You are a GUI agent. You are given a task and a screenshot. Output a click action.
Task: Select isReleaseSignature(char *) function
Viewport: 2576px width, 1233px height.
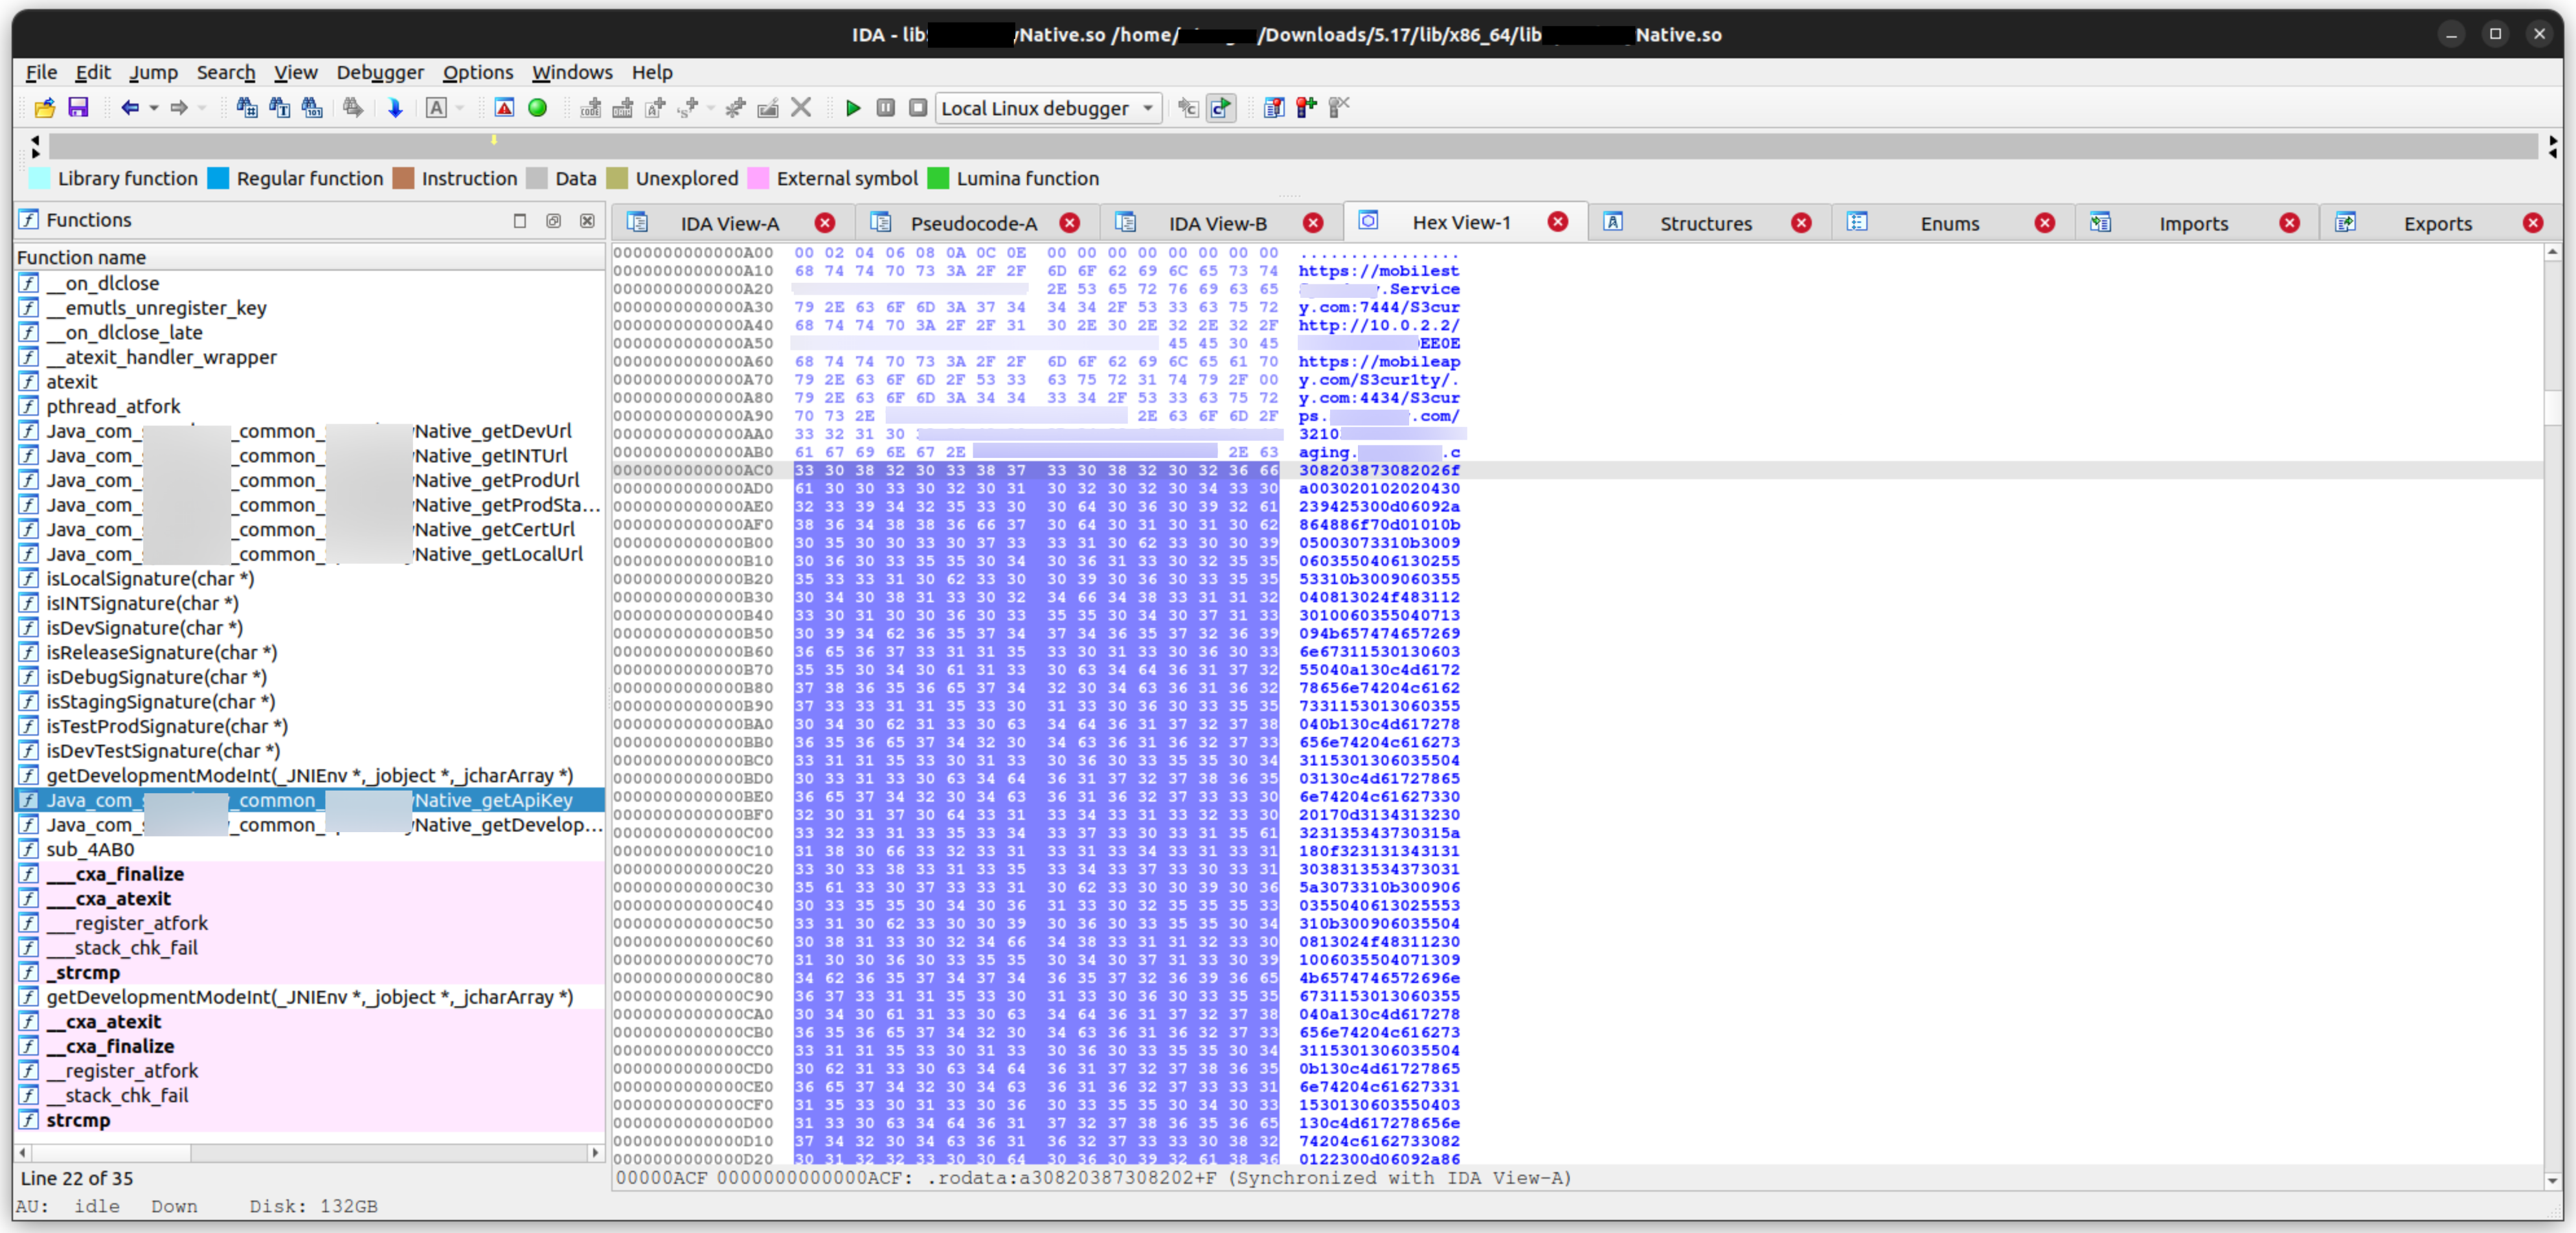[161, 652]
